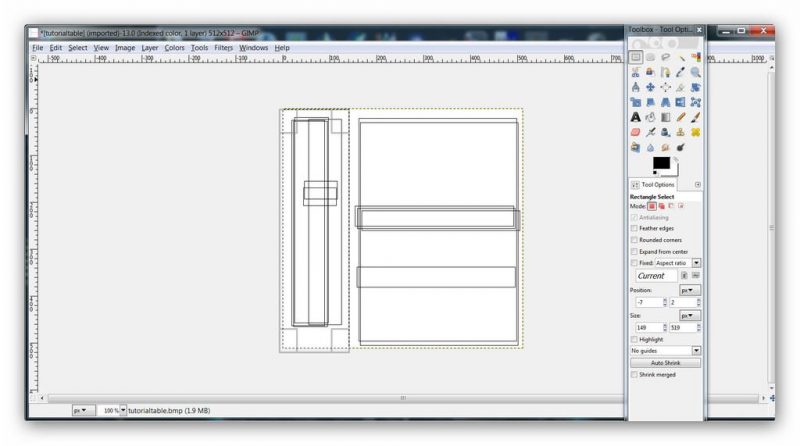The height and width of the screenshot is (446, 800).
Task: Open the Aspect ratio dropdown
Action: coord(696,263)
